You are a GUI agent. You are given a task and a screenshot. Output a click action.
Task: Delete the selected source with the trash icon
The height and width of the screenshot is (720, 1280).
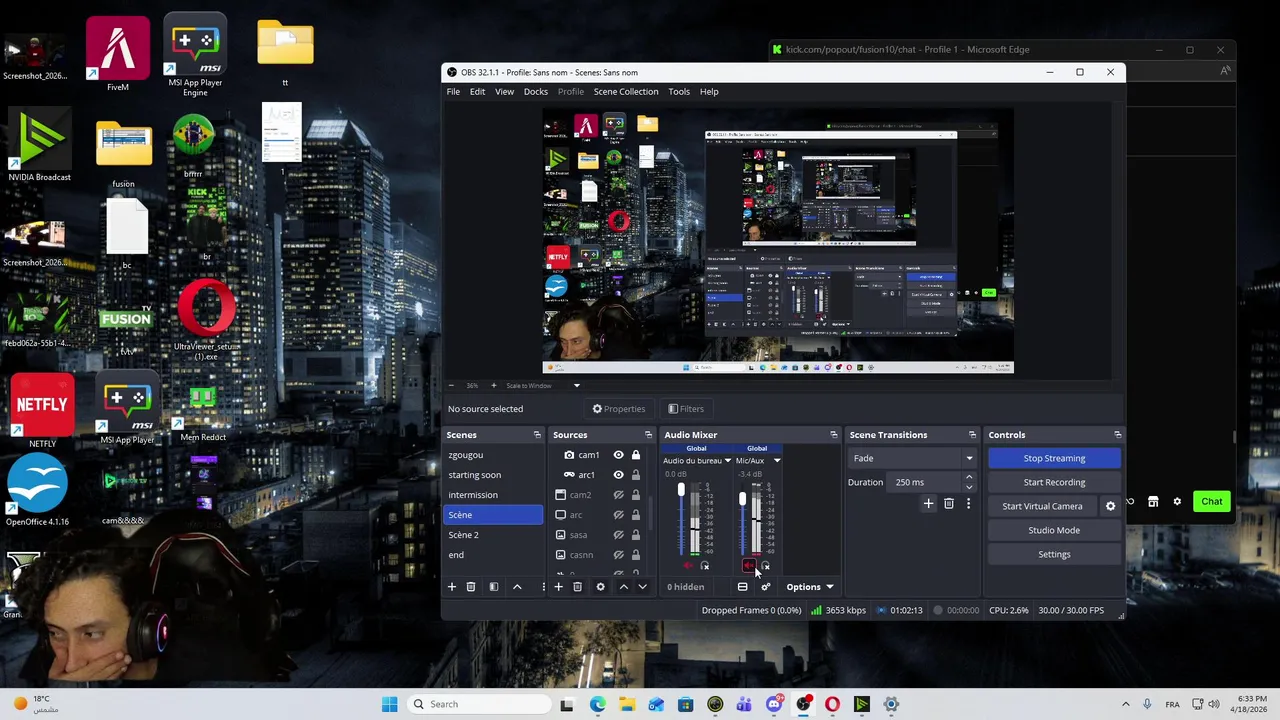[577, 587]
